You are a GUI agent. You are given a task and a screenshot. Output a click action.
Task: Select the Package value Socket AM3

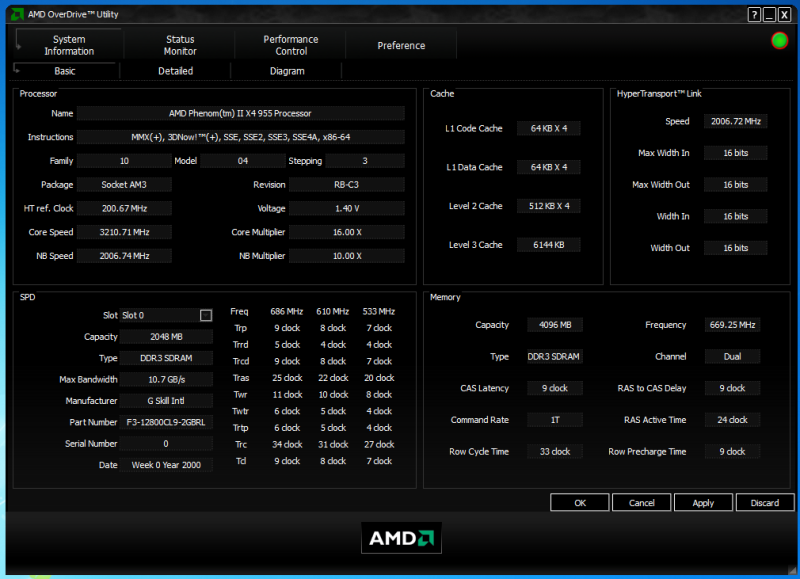(x=124, y=184)
